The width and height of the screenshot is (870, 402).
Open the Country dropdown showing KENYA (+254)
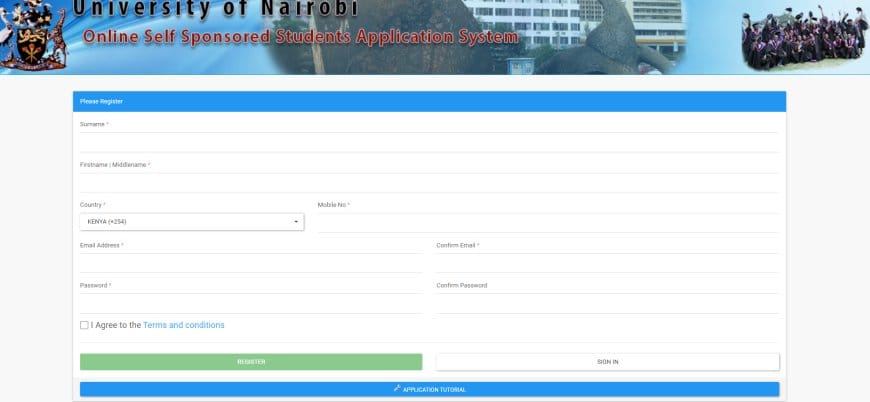tap(192, 222)
